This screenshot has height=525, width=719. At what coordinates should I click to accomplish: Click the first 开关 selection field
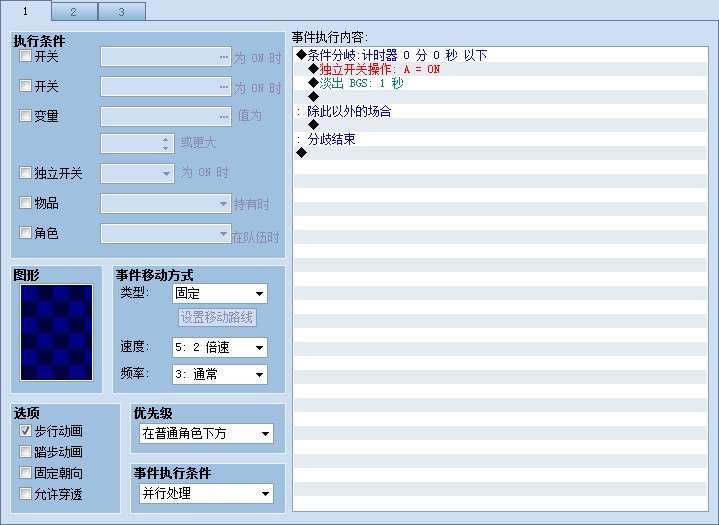(166, 57)
